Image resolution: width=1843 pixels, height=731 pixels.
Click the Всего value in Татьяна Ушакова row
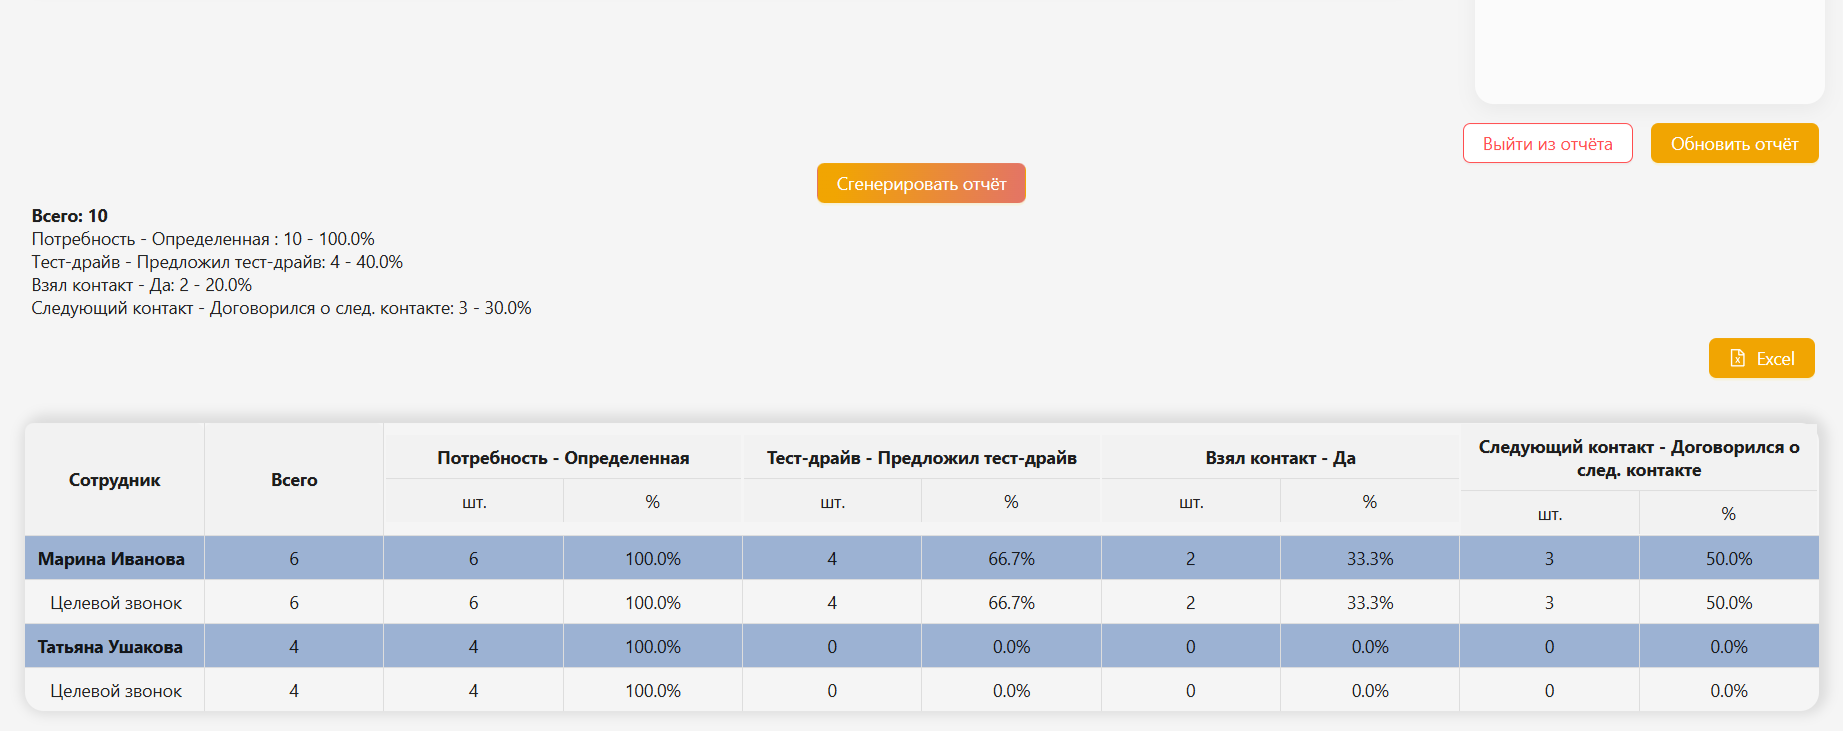tap(294, 647)
